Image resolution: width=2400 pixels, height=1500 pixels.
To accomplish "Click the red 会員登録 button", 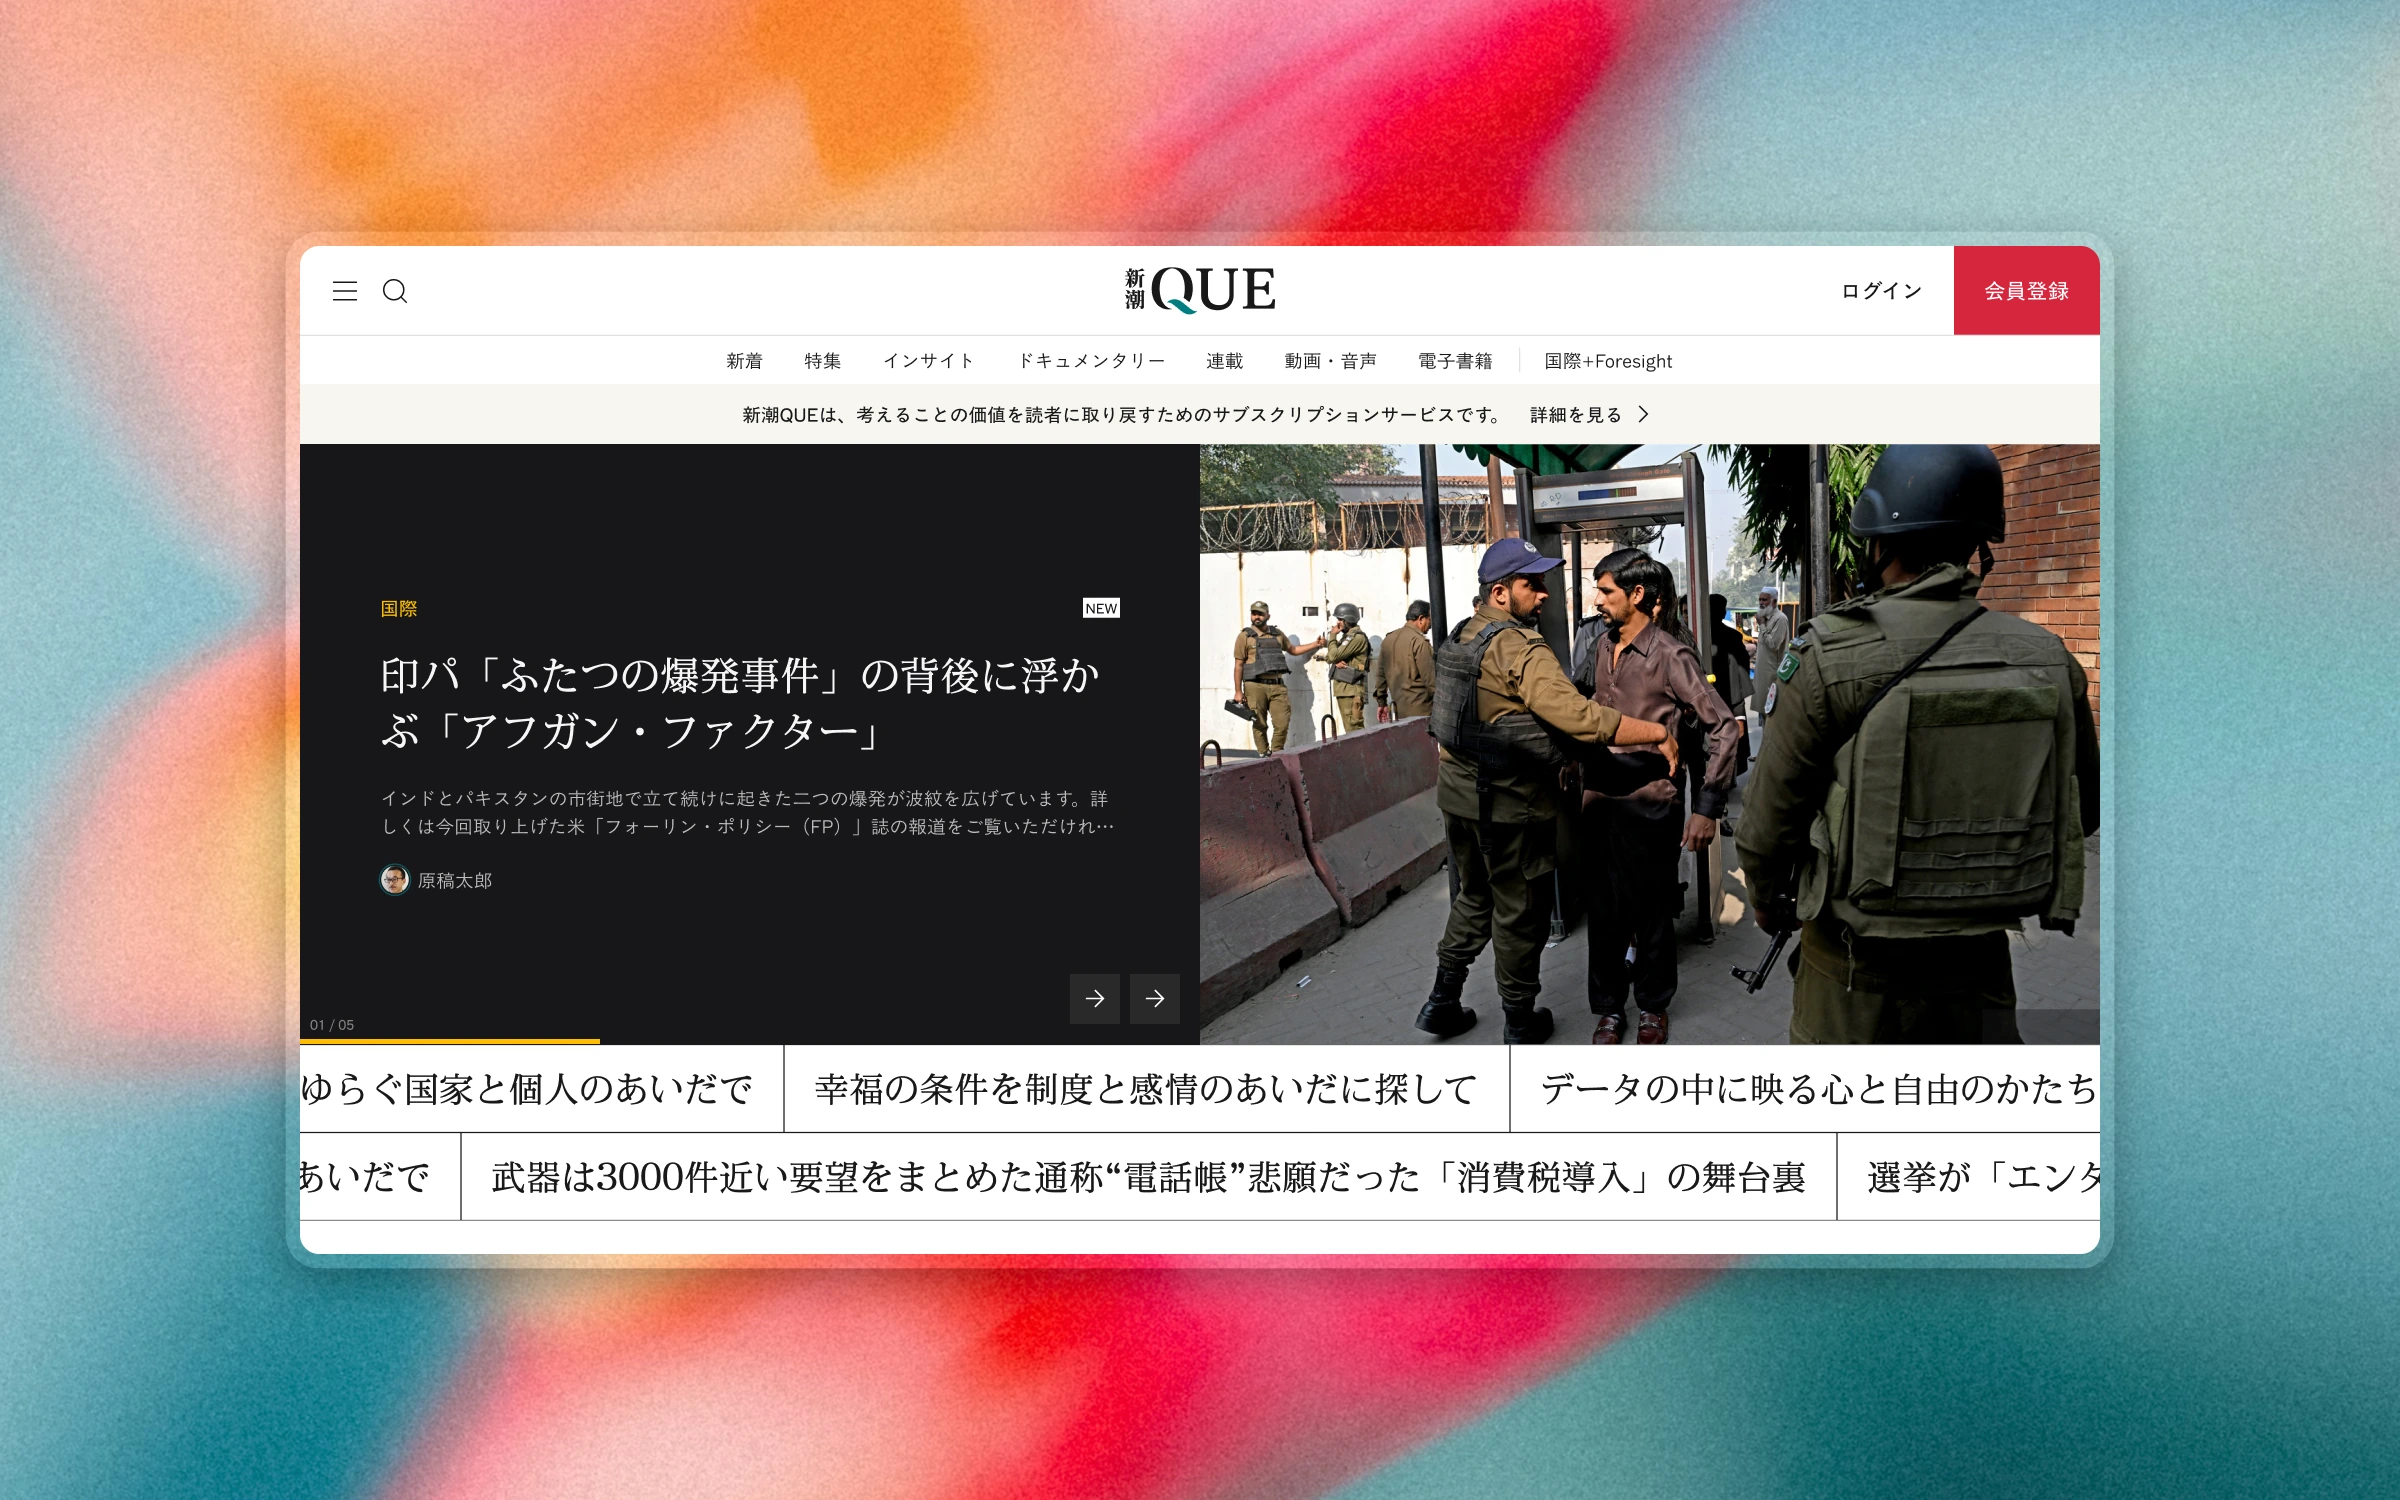I will pyautogui.click(x=2026, y=290).
